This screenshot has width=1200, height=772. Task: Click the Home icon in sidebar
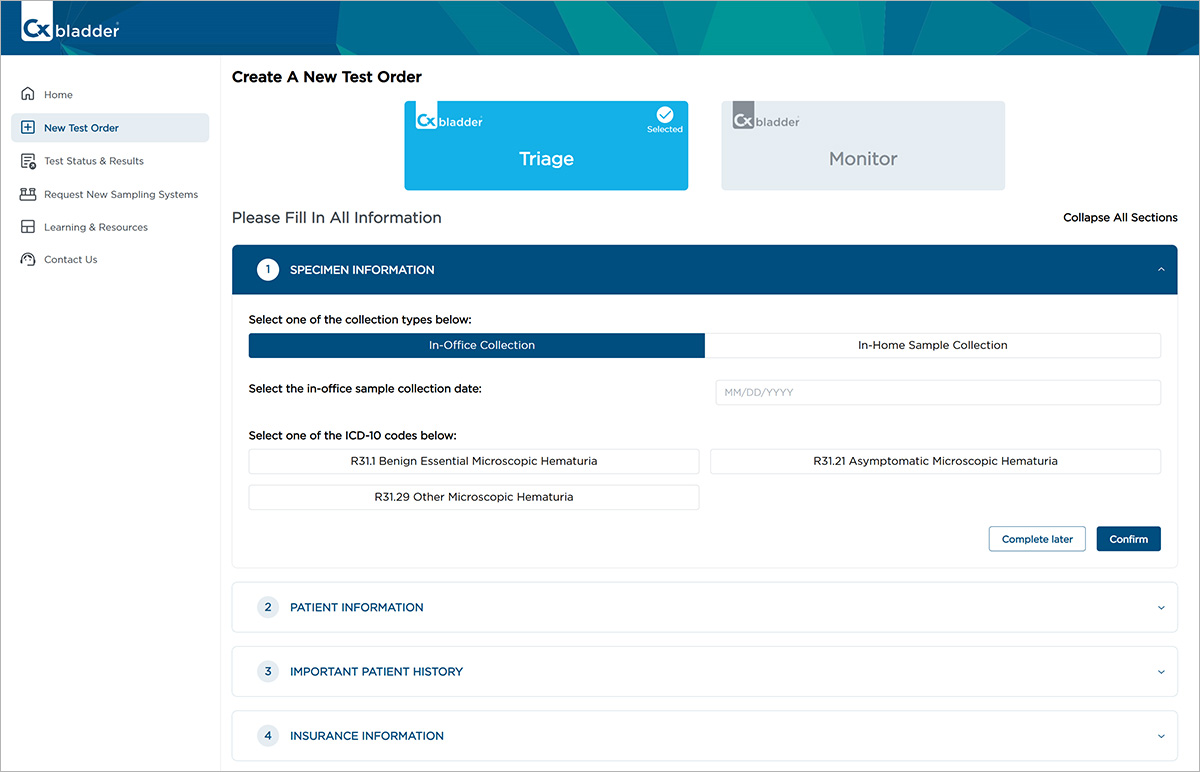pos(28,94)
